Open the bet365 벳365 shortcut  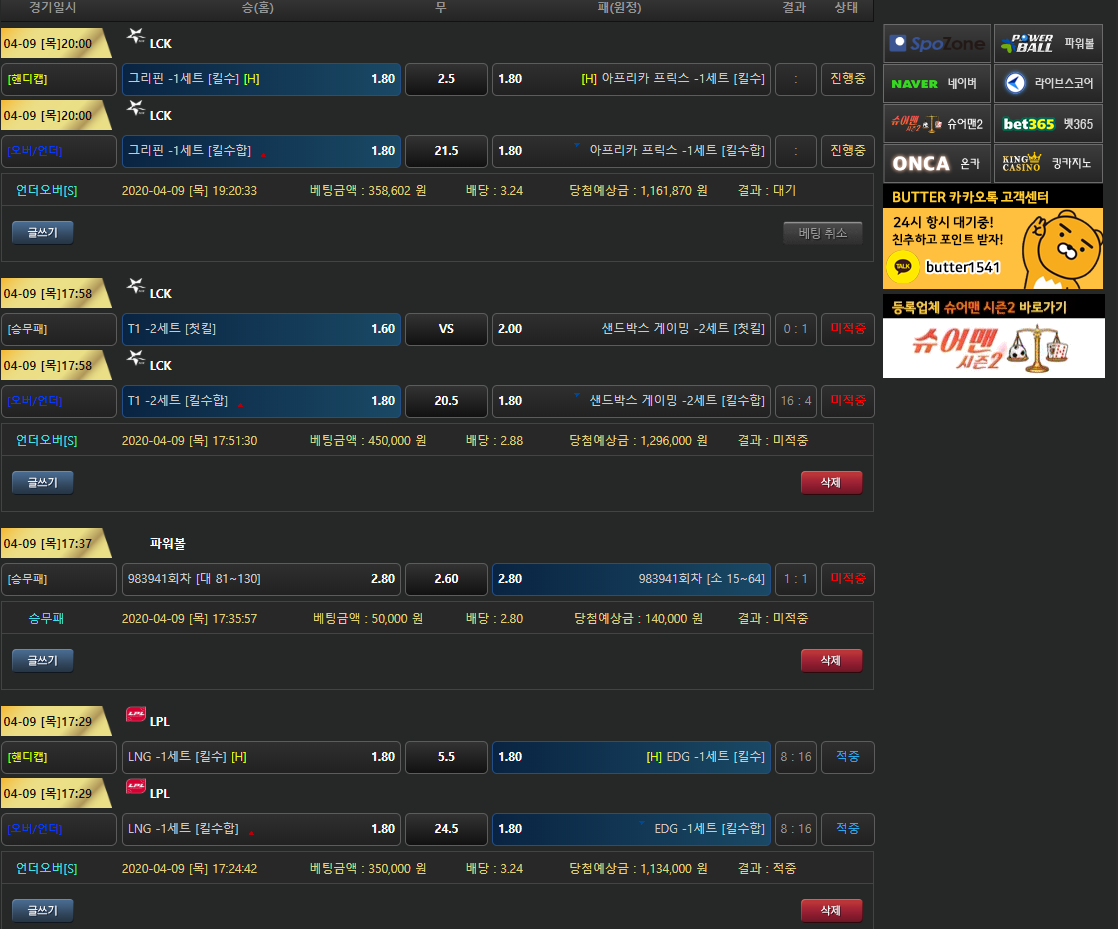(1048, 123)
